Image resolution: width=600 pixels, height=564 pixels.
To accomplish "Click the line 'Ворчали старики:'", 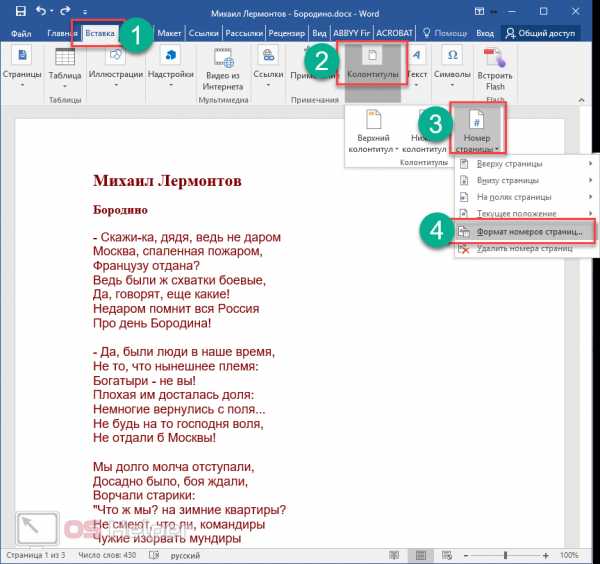I will pyautogui.click(x=144, y=496).
